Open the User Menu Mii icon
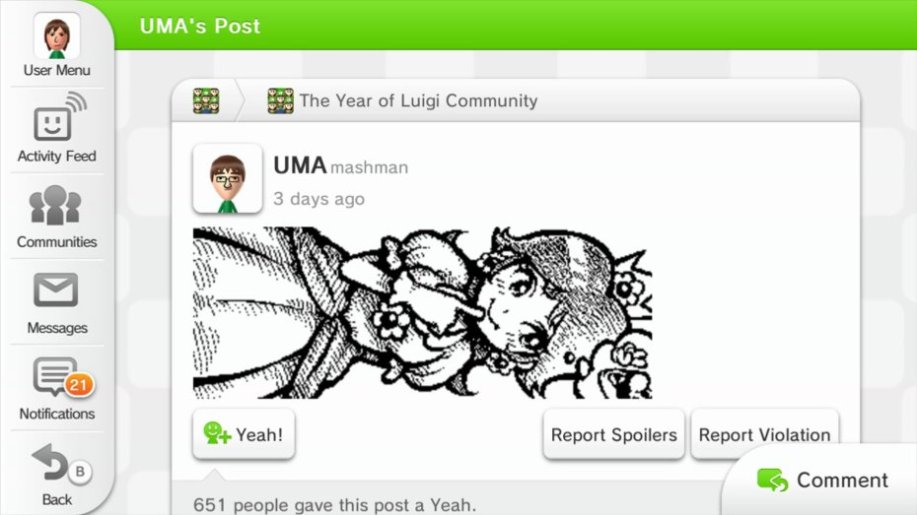The image size is (917, 515). pyautogui.click(x=57, y=36)
